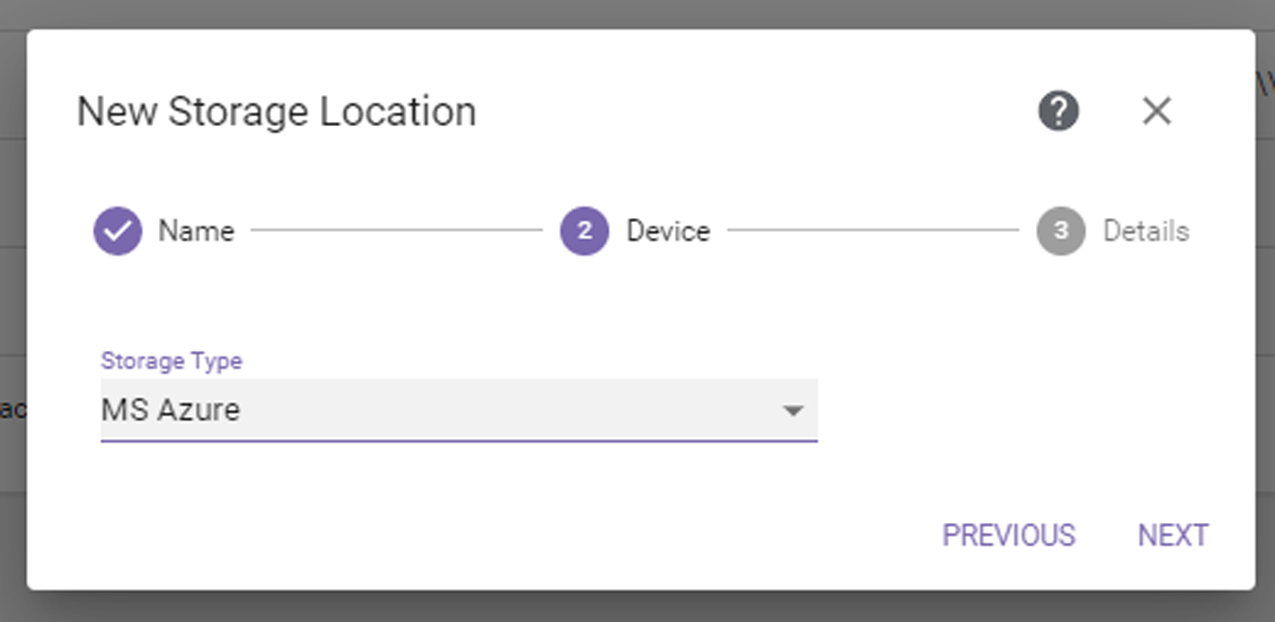
Task: Select the Device step label
Action: pyautogui.click(x=668, y=231)
